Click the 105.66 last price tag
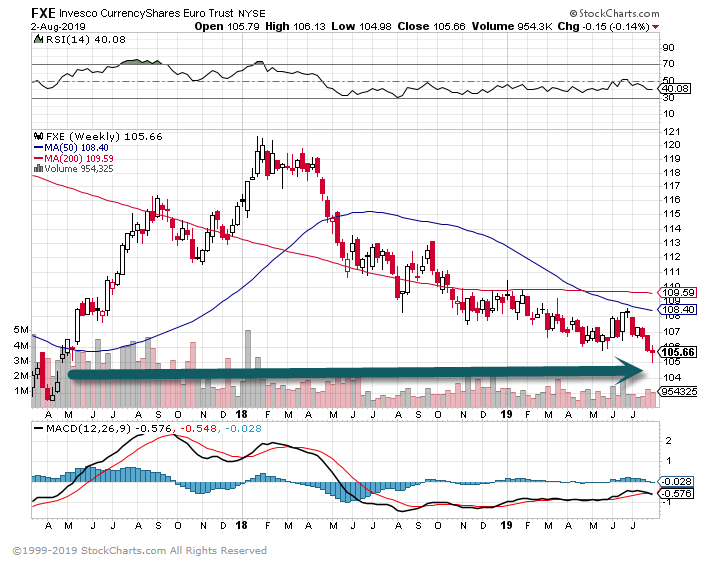The image size is (723, 562). [x=678, y=352]
